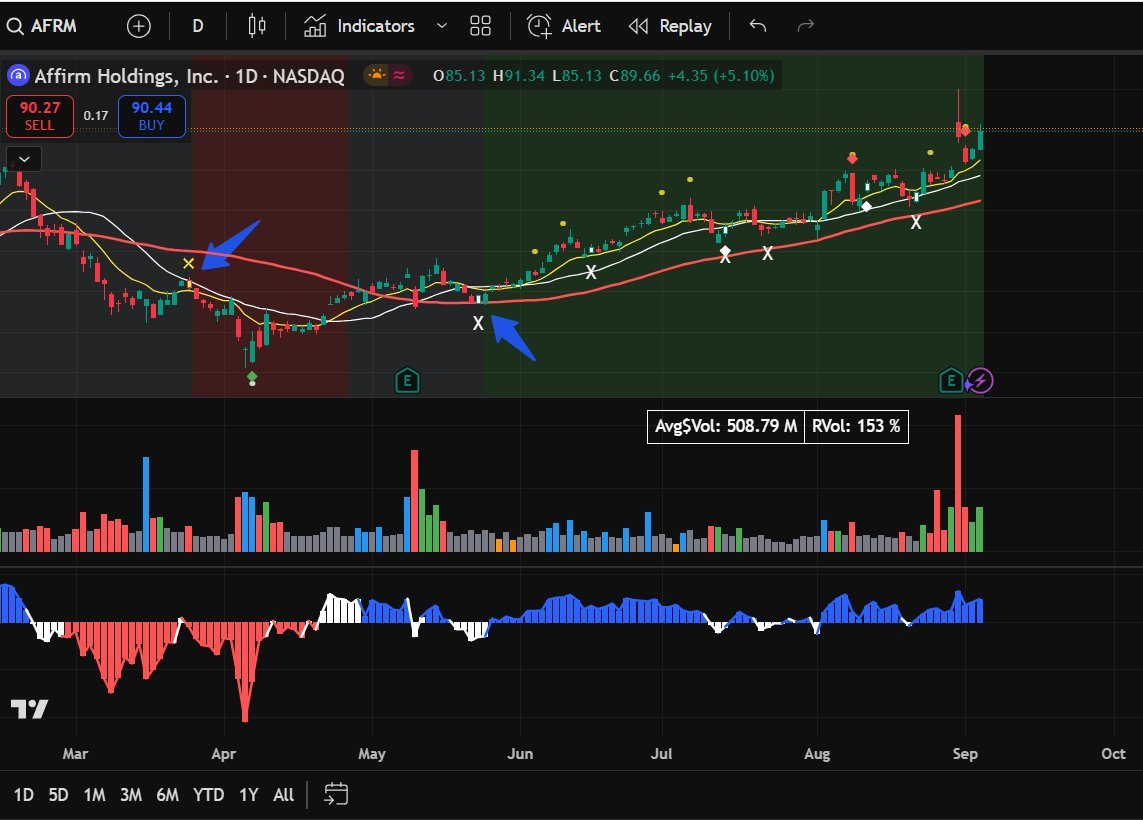1143x820 pixels.
Task: Undo the last chart action
Action: click(x=758, y=26)
